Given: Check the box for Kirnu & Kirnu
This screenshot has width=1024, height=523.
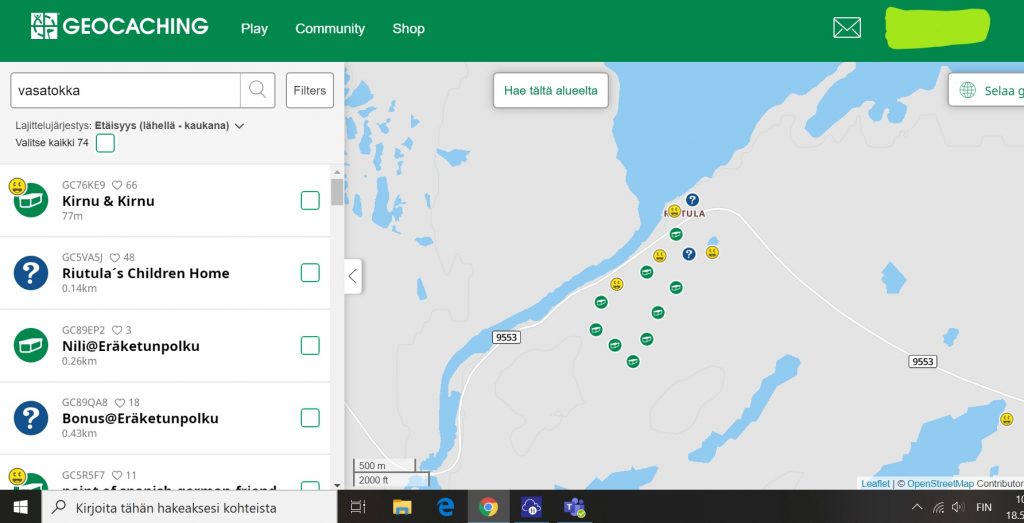Looking at the screenshot, I should [310, 200].
